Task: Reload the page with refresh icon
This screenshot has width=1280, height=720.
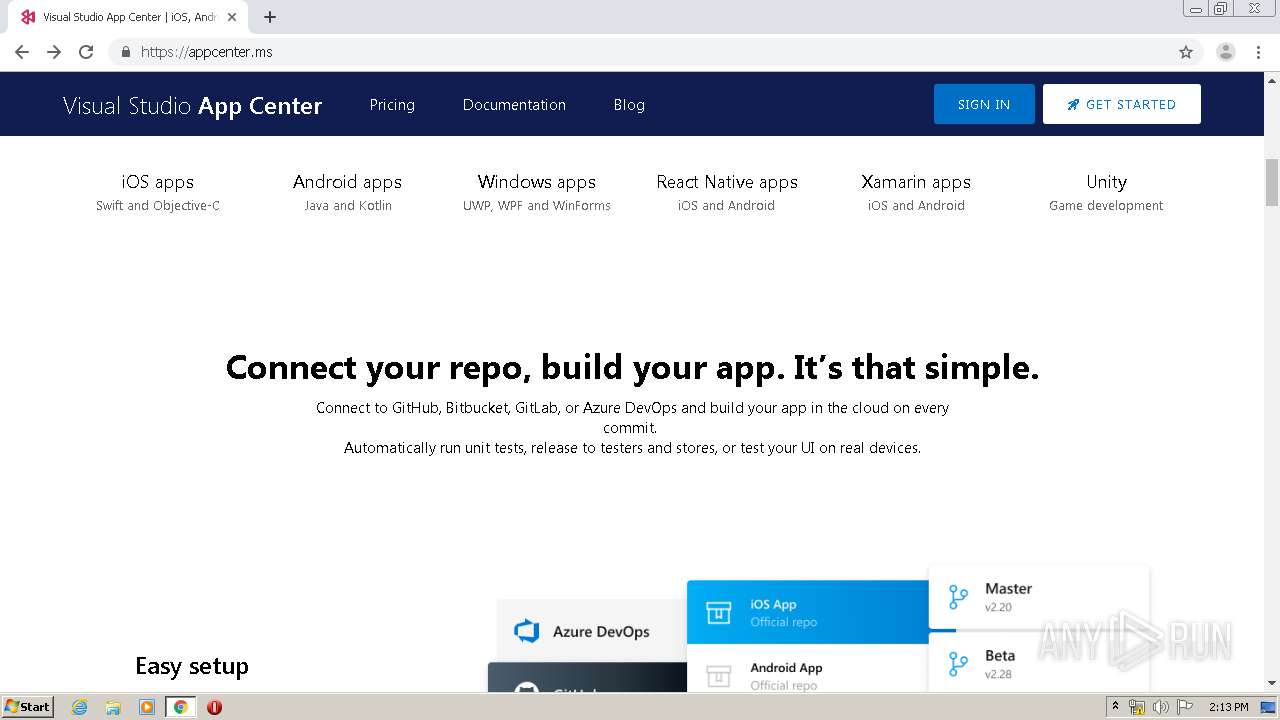Action: pos(86,52)
